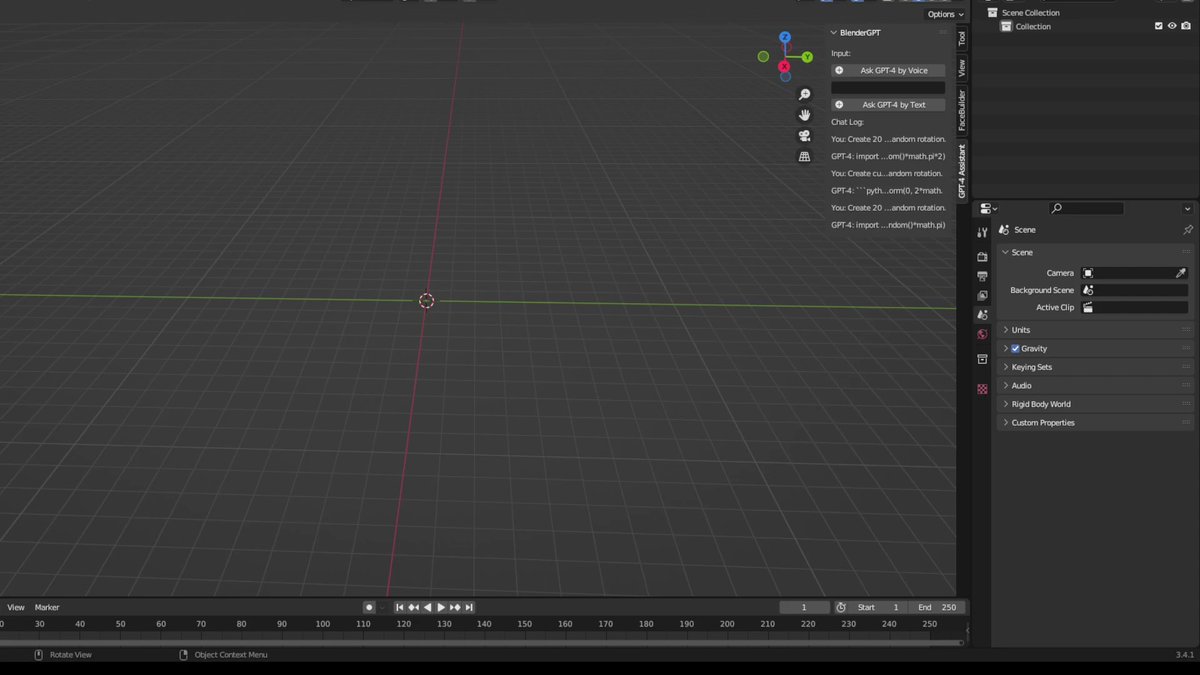Toggle Collection exclude checkbox in outliner
1200x675 pixels.
[x=1159, y=26]
